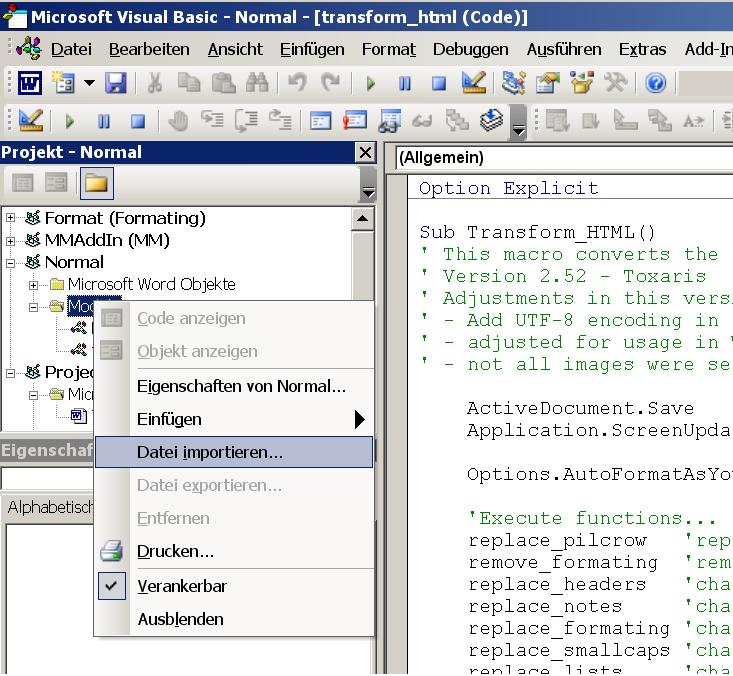The height and width of the screenshot is (676, 733).
Task: Click Step Into on debug toolbar
Action: click(x=212, y=121)
